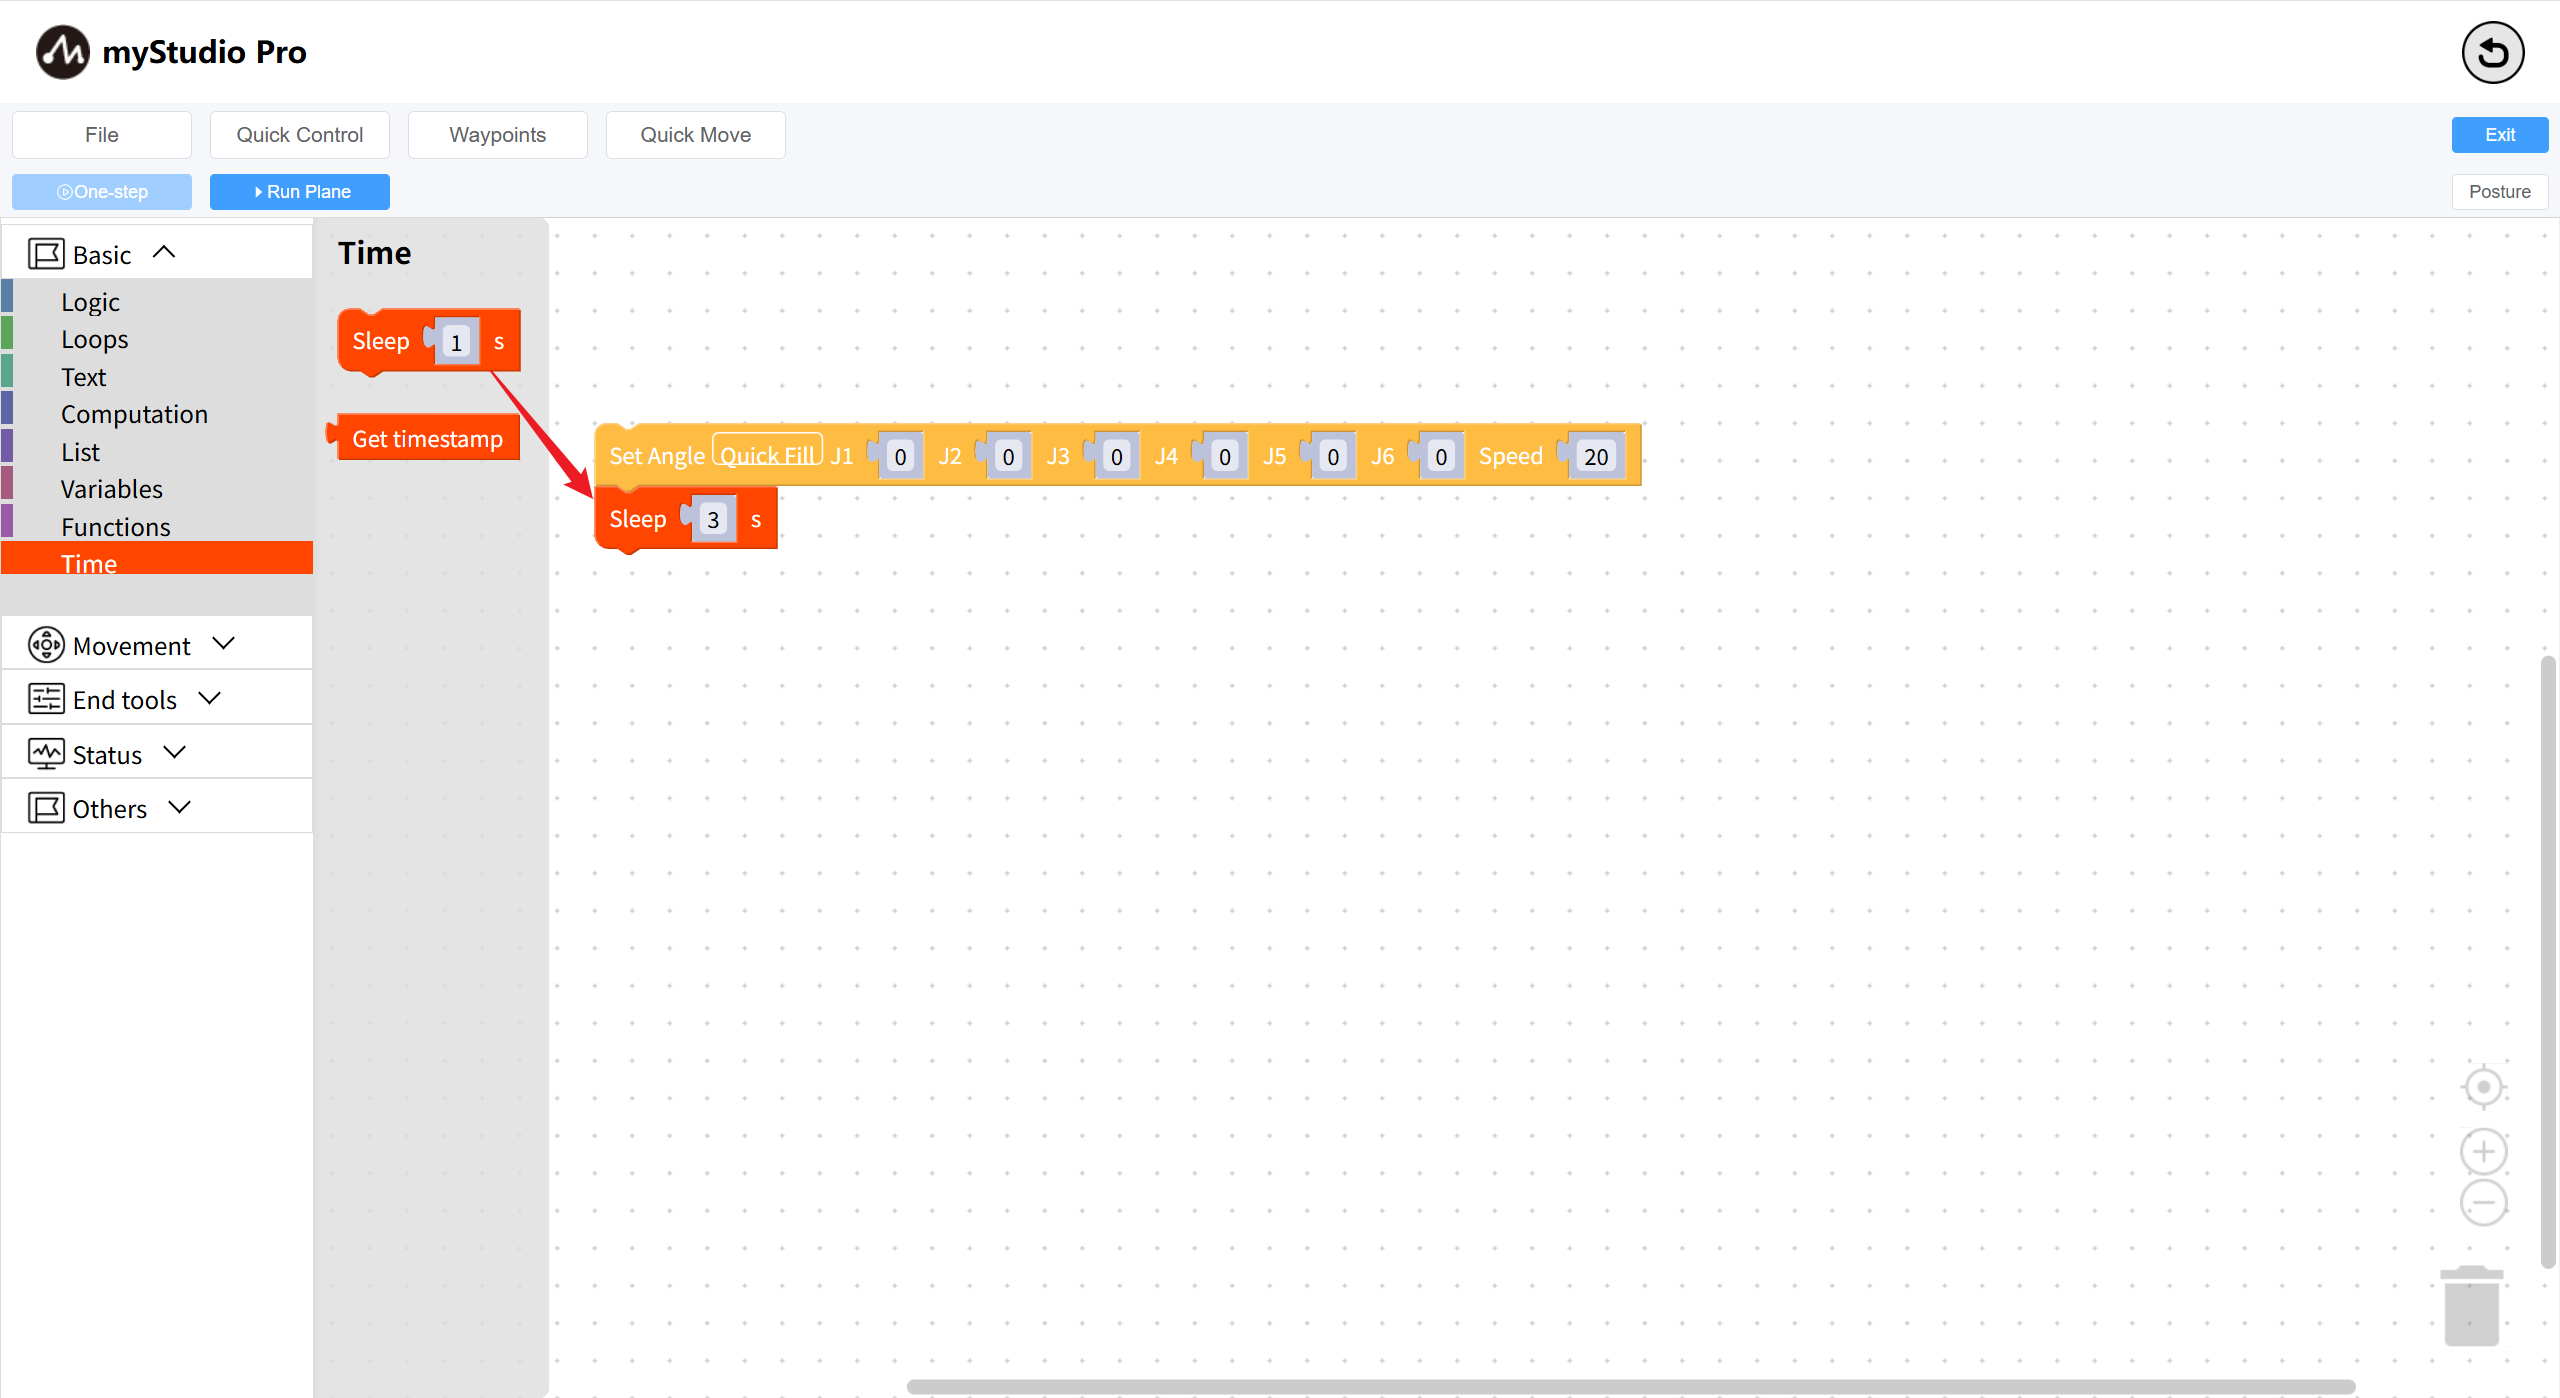This screenshot has width=2560, height=1398.
Task: Select the Loops category in Basic
Action: pos(95,339)
